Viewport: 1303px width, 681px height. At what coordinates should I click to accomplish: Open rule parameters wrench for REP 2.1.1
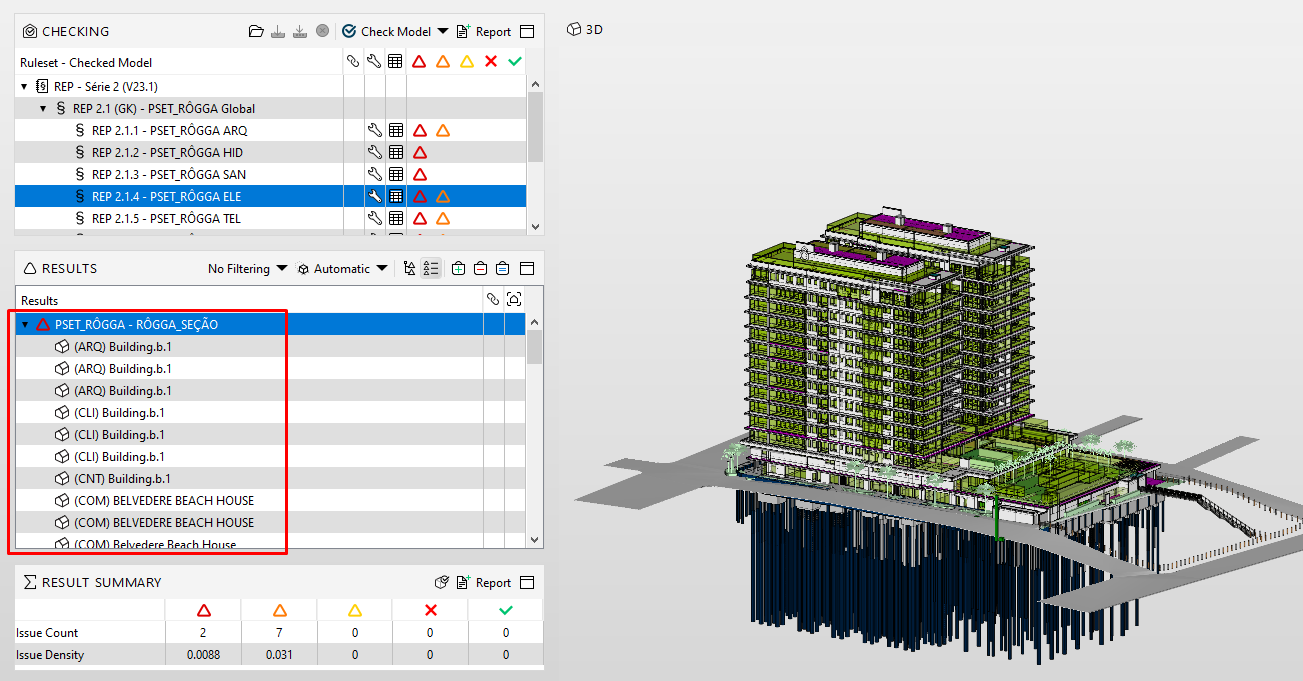point(375,130)
